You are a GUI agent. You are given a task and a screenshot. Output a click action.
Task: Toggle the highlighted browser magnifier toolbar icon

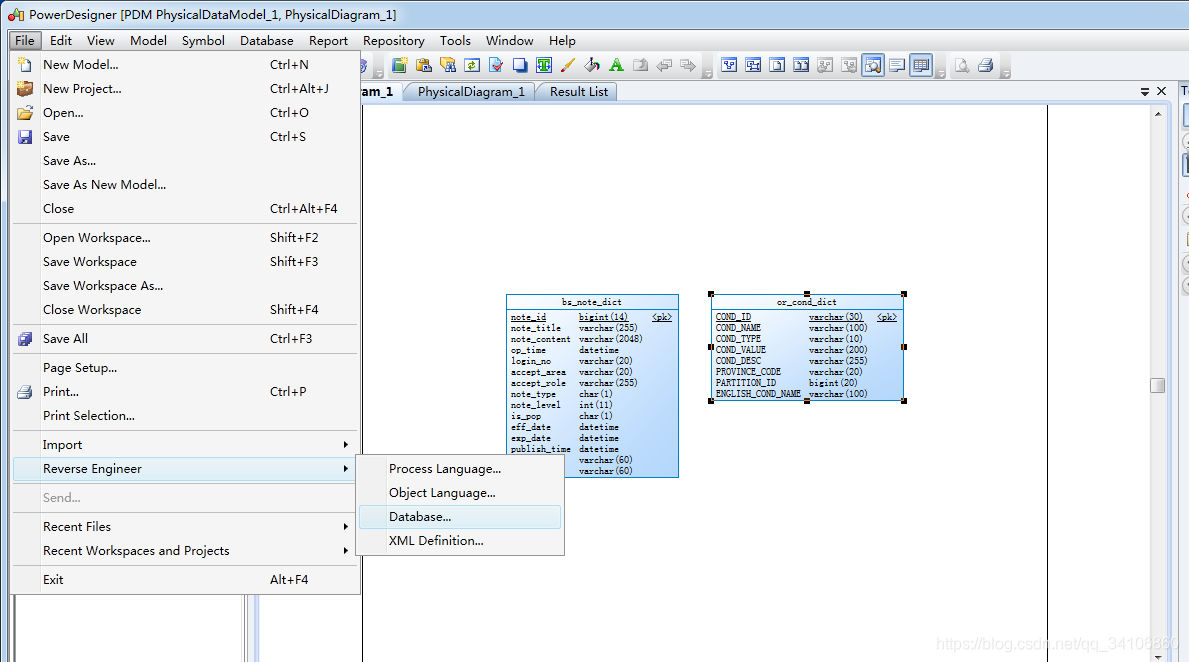(873, 65)
